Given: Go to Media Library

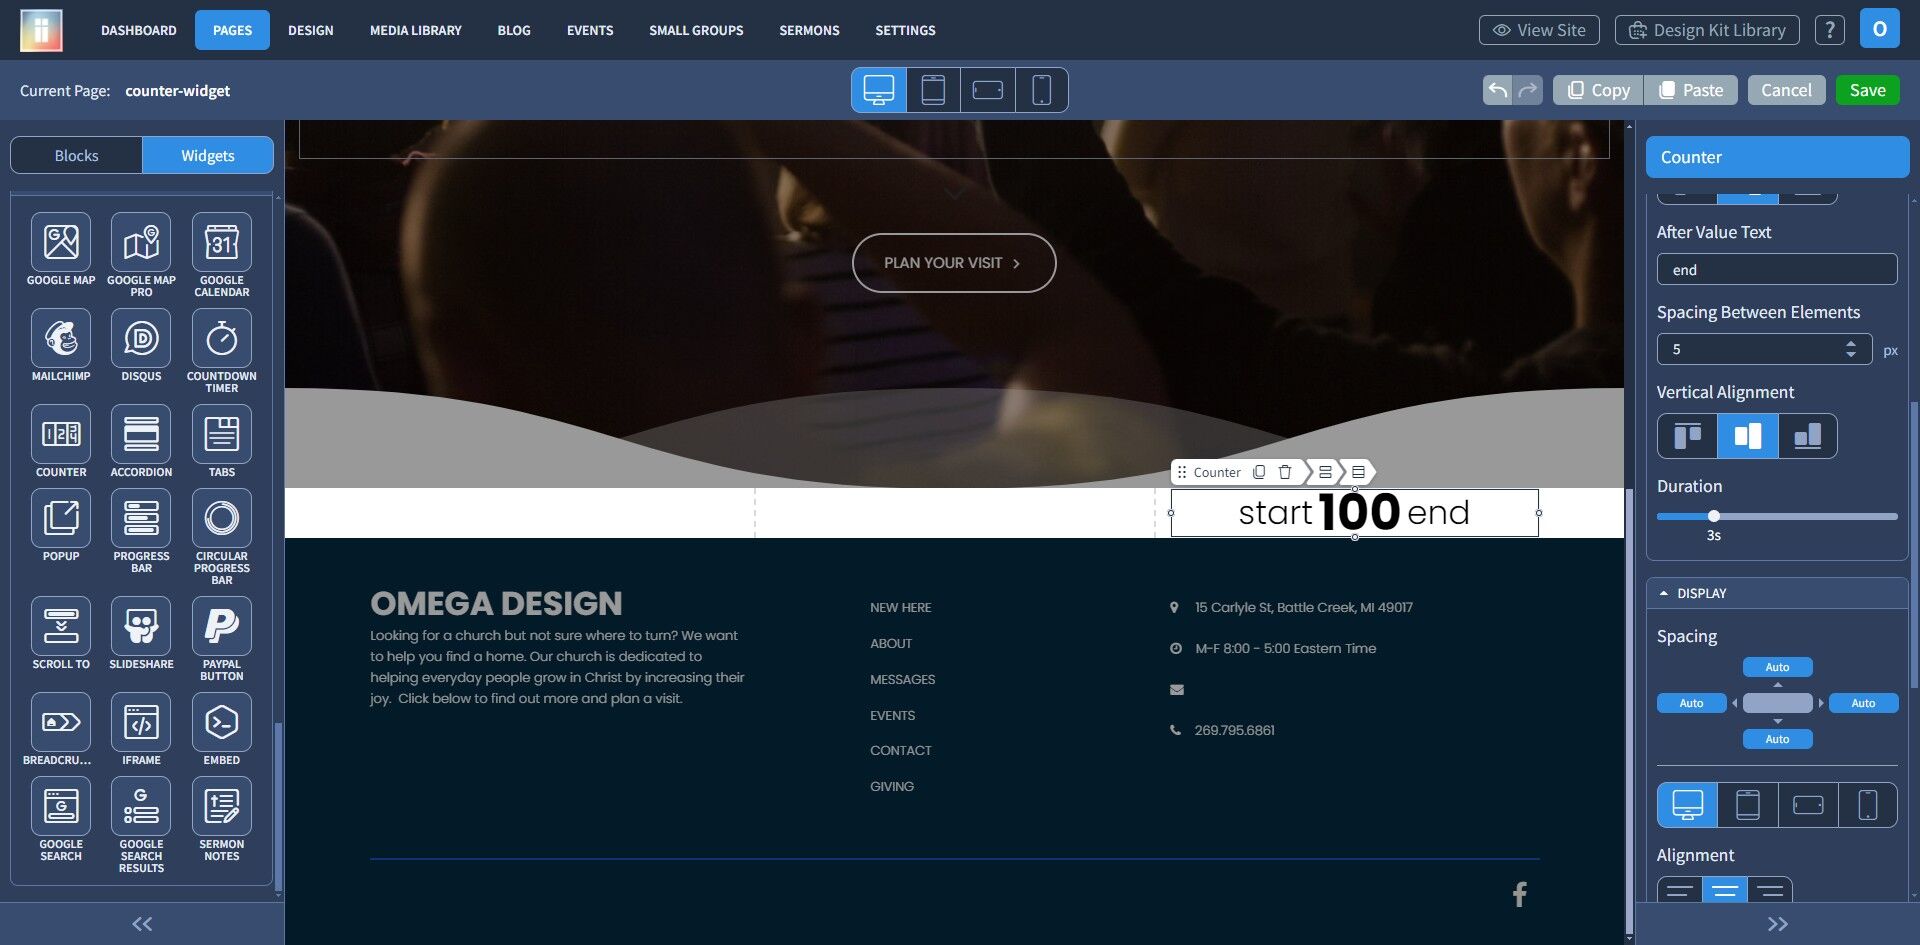Looking at the screenshot, I should [416, 30].
